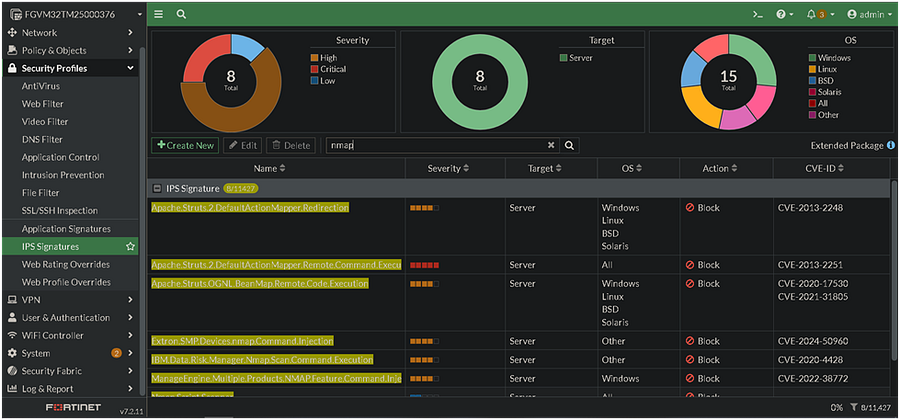
Task: Select Solaris OS legend entry
Action: click(825, 92)
